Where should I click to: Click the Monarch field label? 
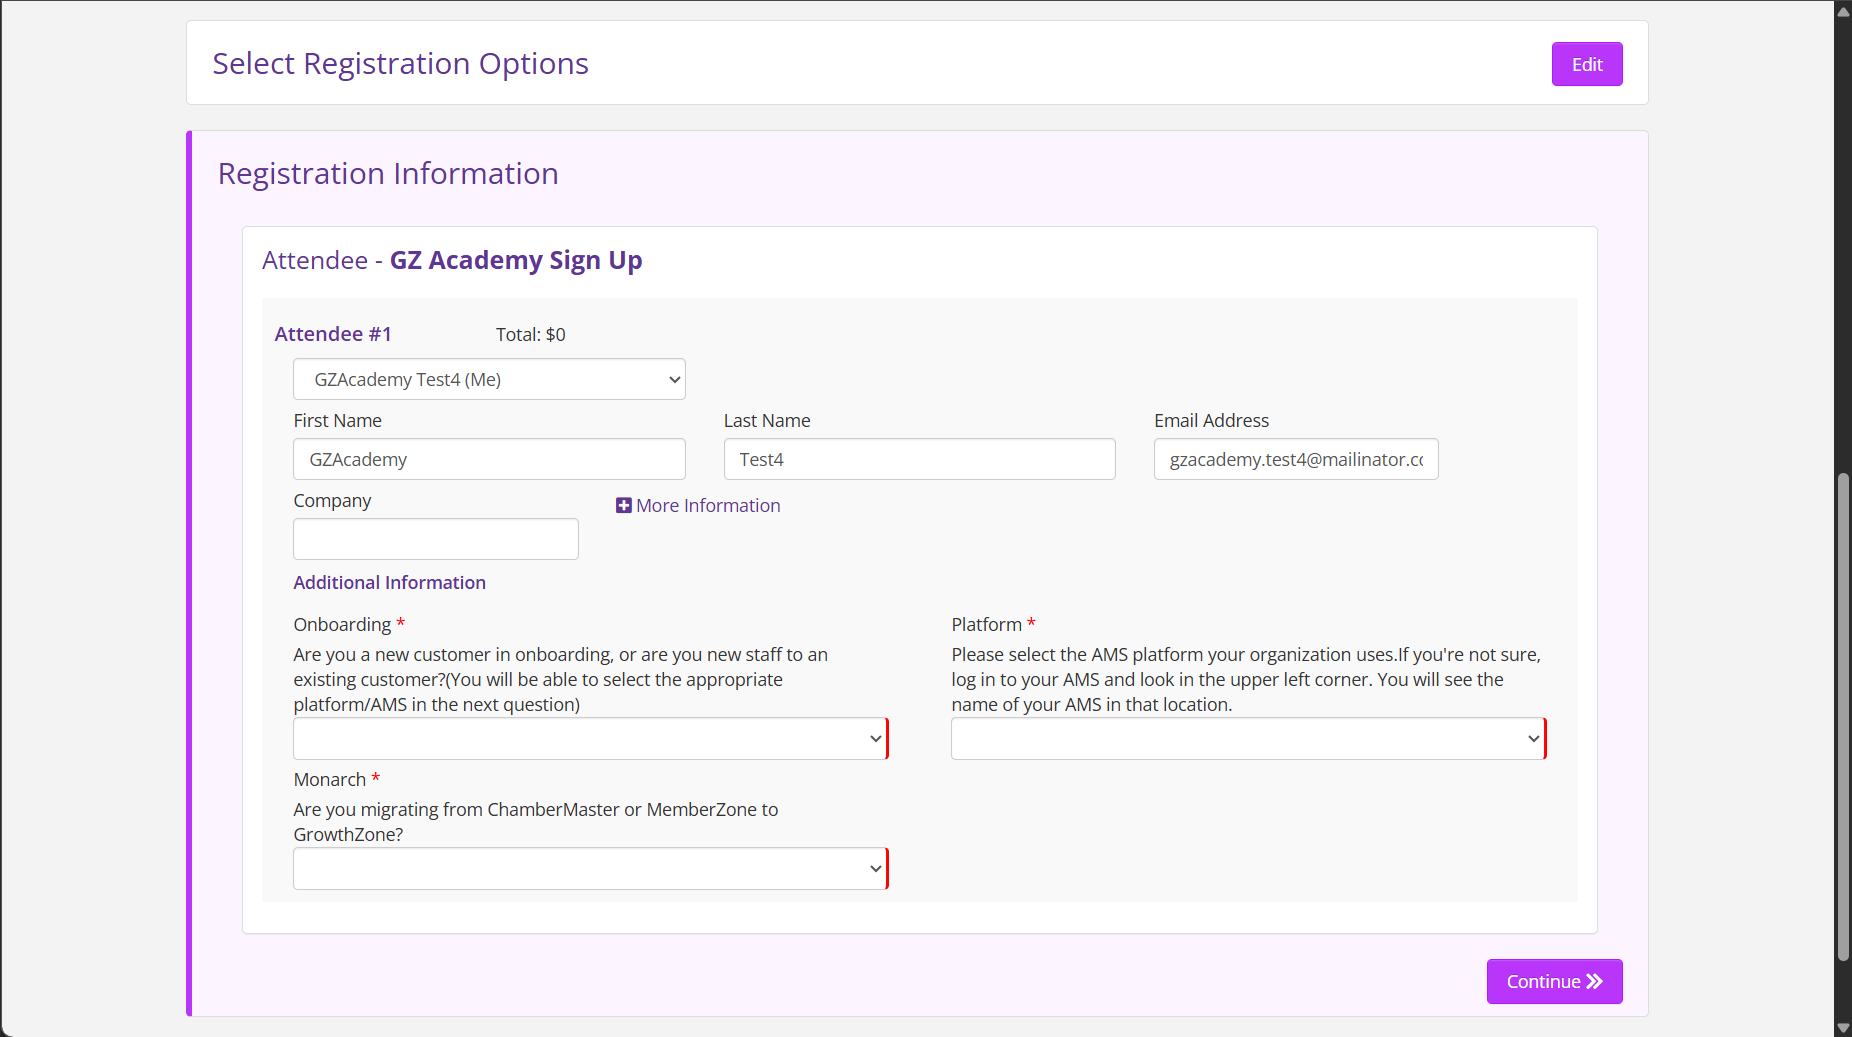[x=330, y=779]
